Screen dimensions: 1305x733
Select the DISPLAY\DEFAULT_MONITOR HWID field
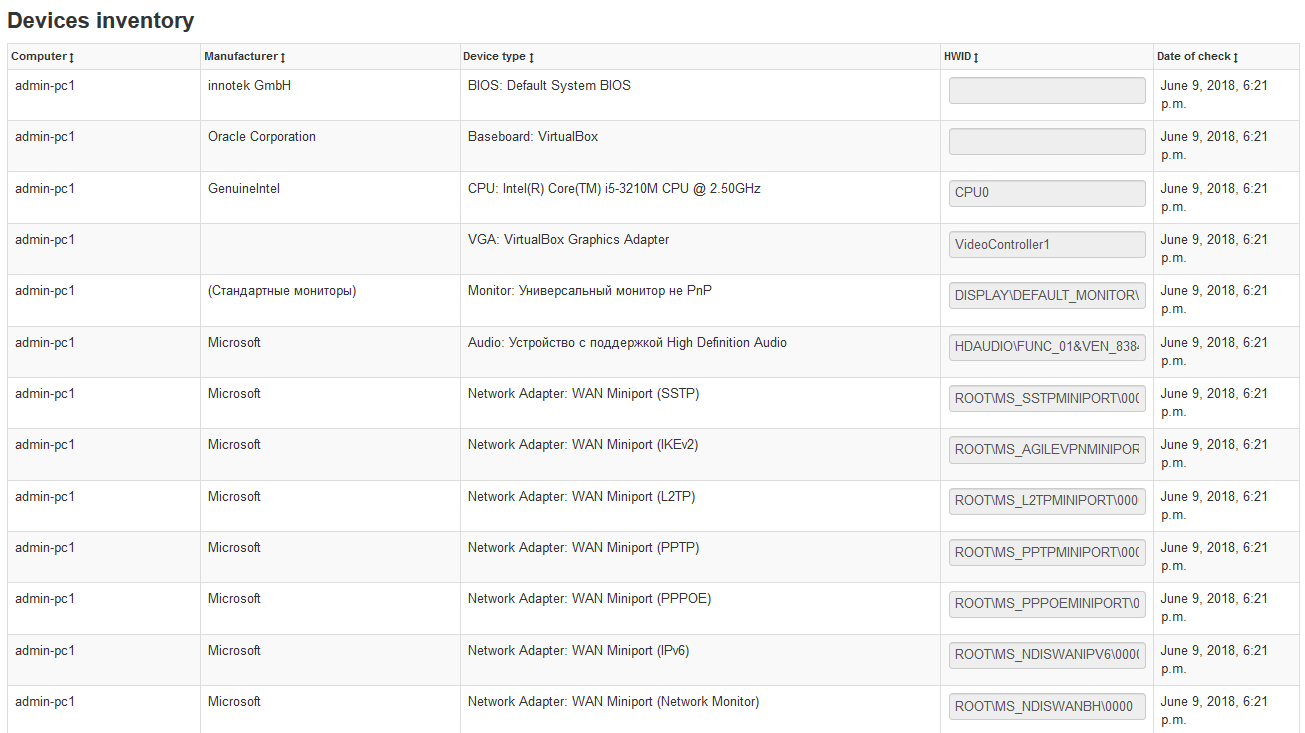(x=1046, y=295)
